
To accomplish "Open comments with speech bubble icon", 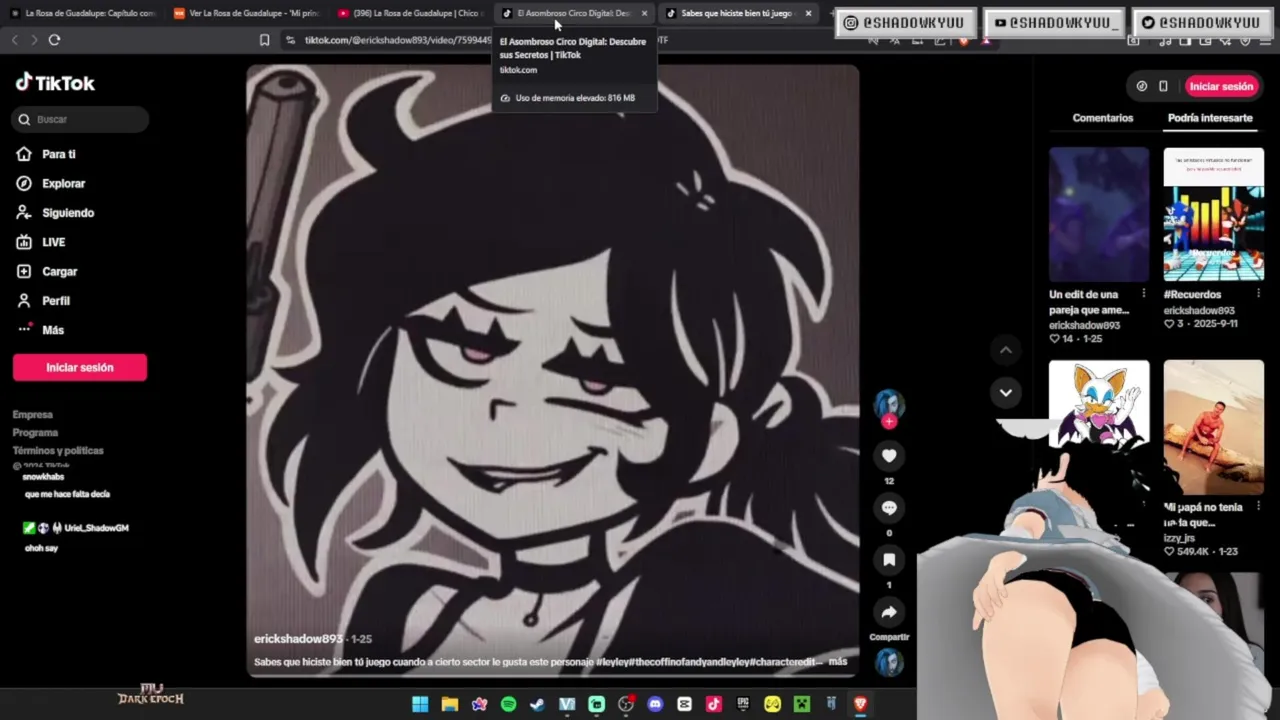I will (x=889, y=508).
